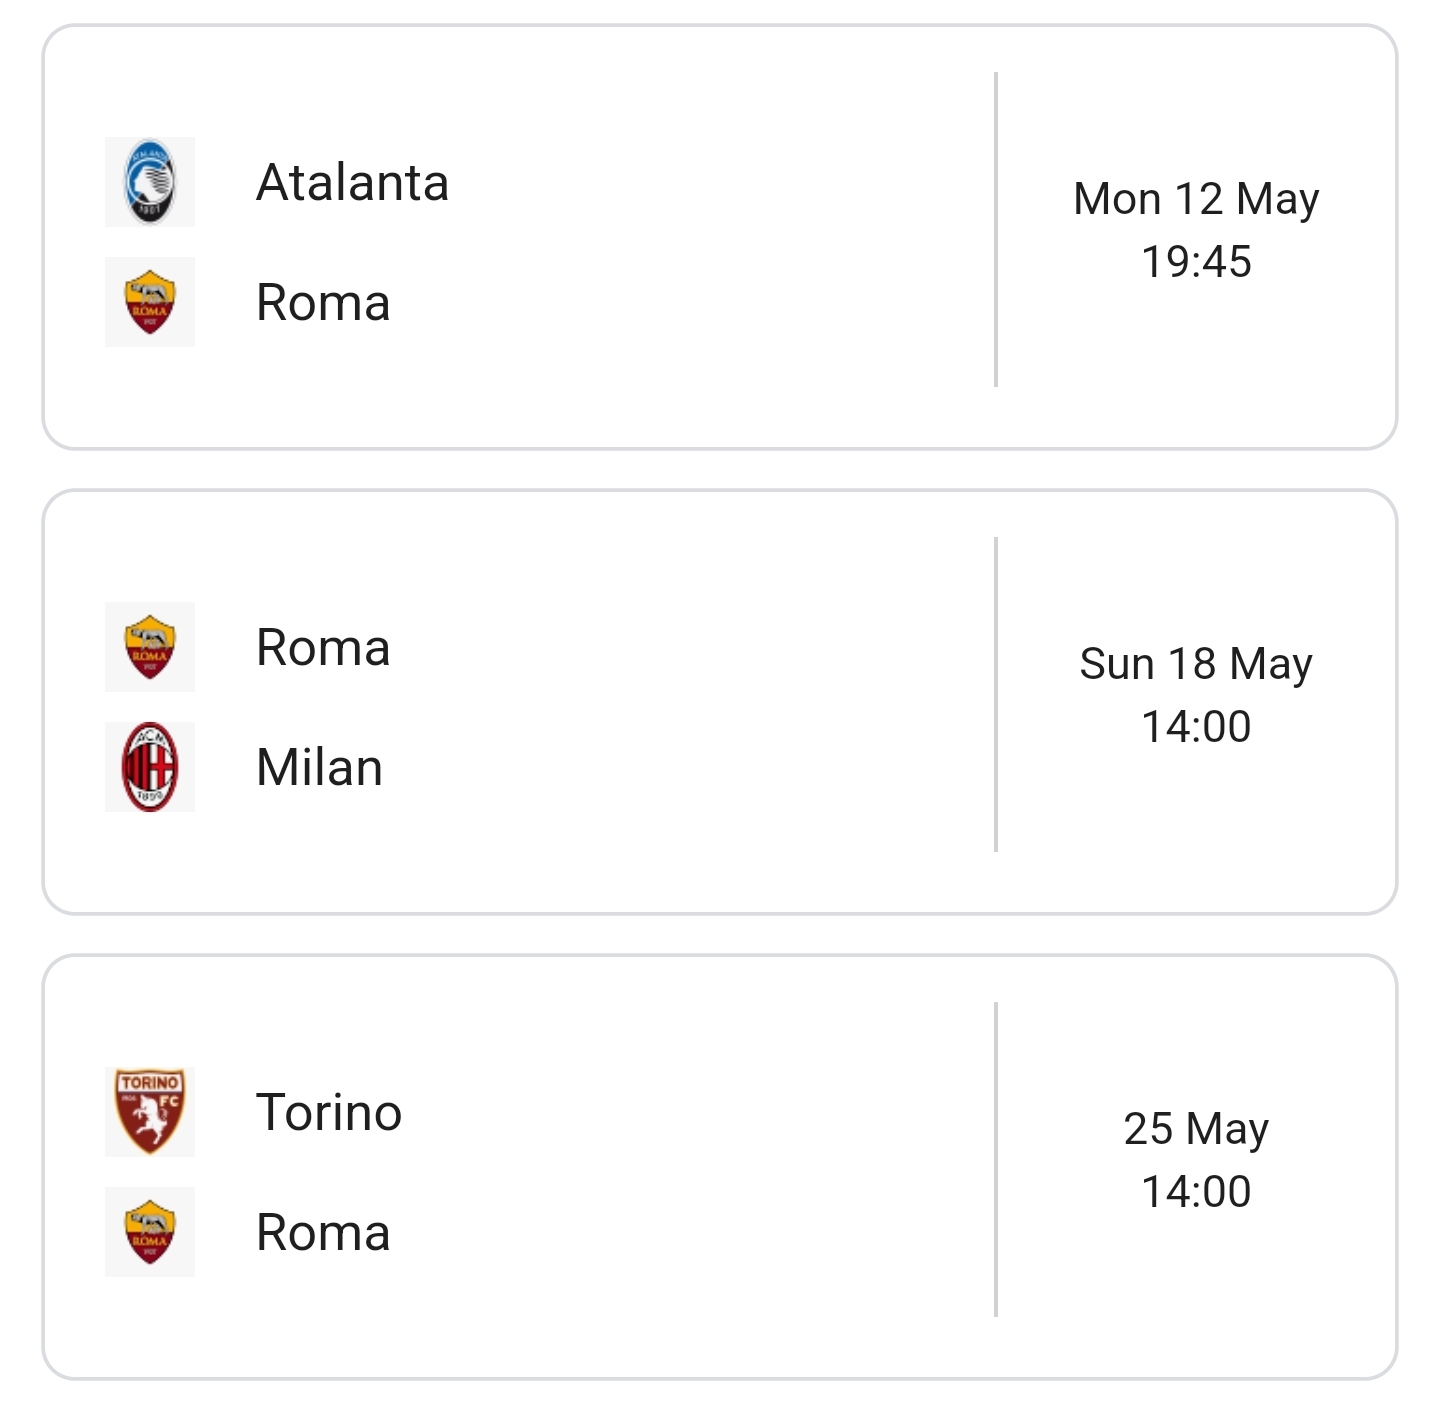Click the 19:45 kickoff time
The image size is (1440, 1406).
click(x=1196, y=262)
